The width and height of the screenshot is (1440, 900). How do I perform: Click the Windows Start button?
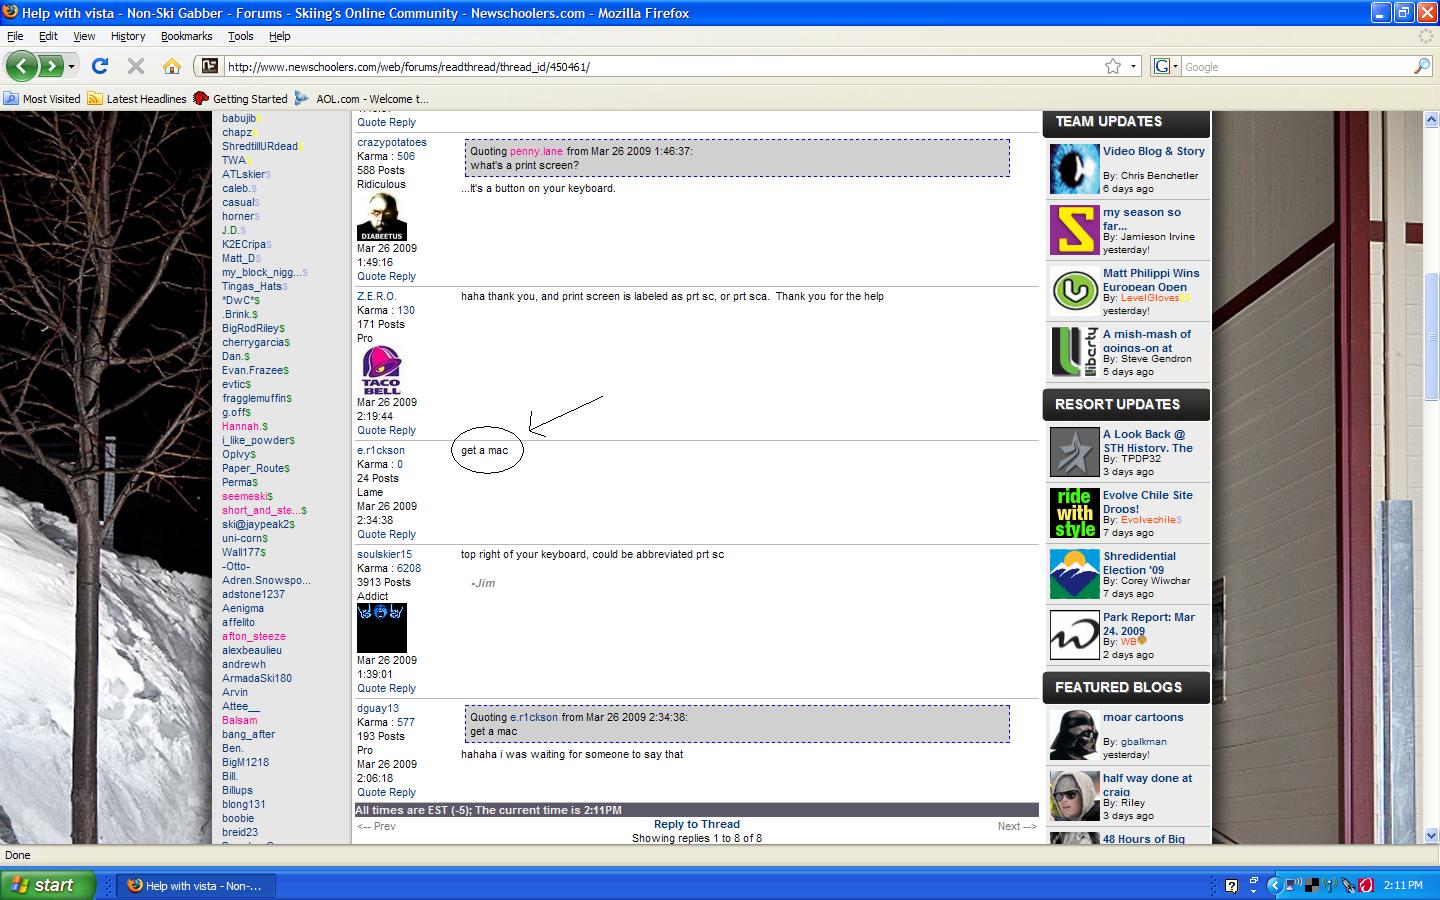point(47,885)
